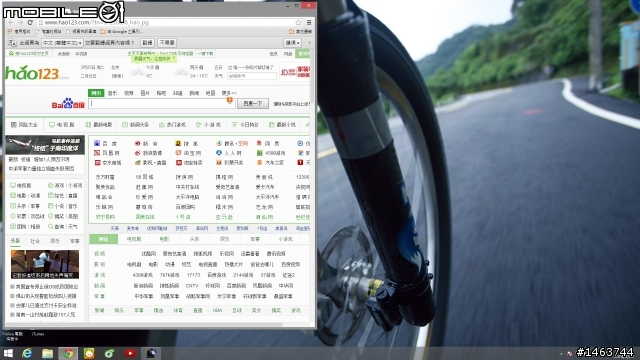The height and width of the screenshot is (360, 640).
Task: Open the CNTV link in news row
Action: click(192, 286)
